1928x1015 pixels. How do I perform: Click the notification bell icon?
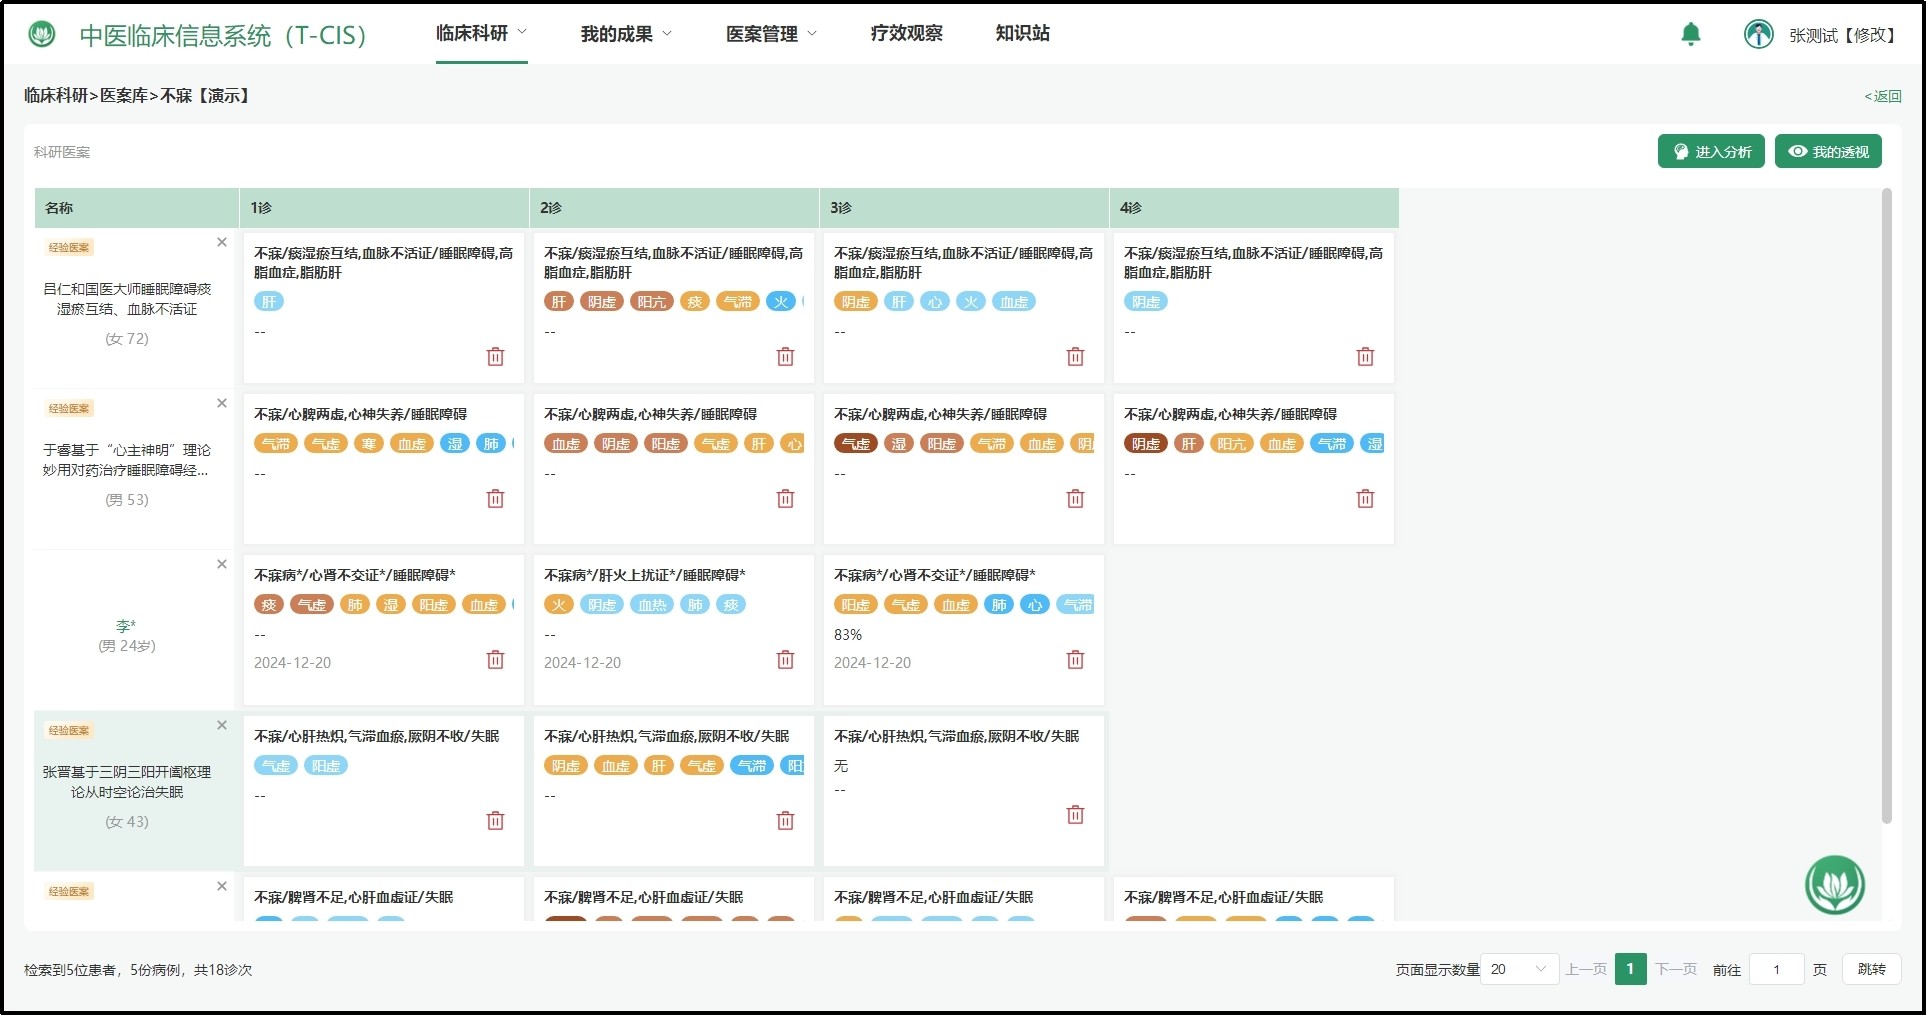(1690, 34)
